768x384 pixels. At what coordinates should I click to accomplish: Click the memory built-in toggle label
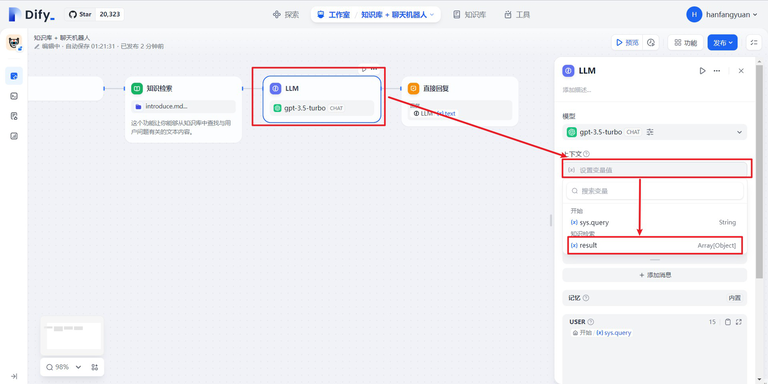734,298
